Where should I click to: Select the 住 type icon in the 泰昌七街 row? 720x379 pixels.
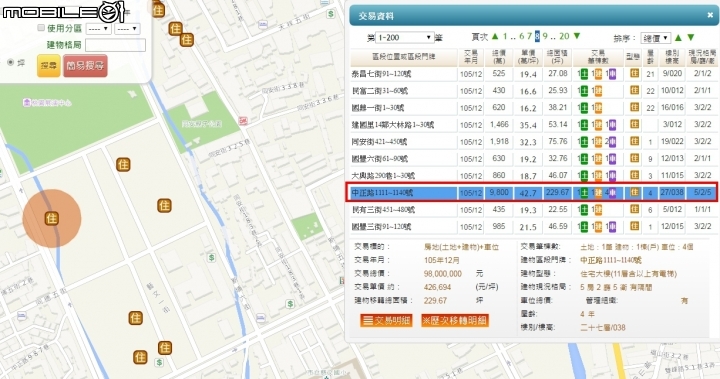point(634,74)
